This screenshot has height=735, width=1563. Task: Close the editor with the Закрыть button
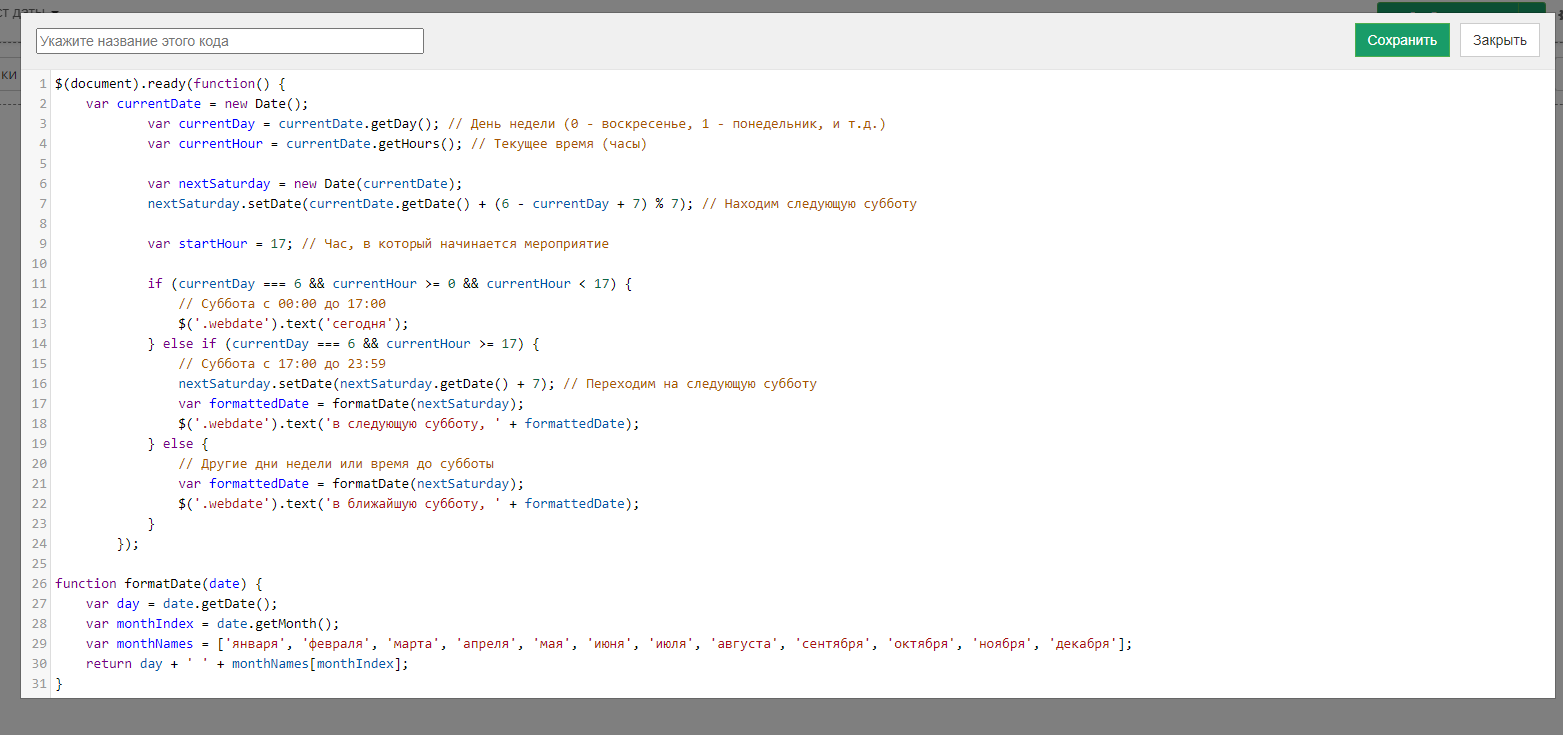pyautogui.click(x=1499, y=40)
